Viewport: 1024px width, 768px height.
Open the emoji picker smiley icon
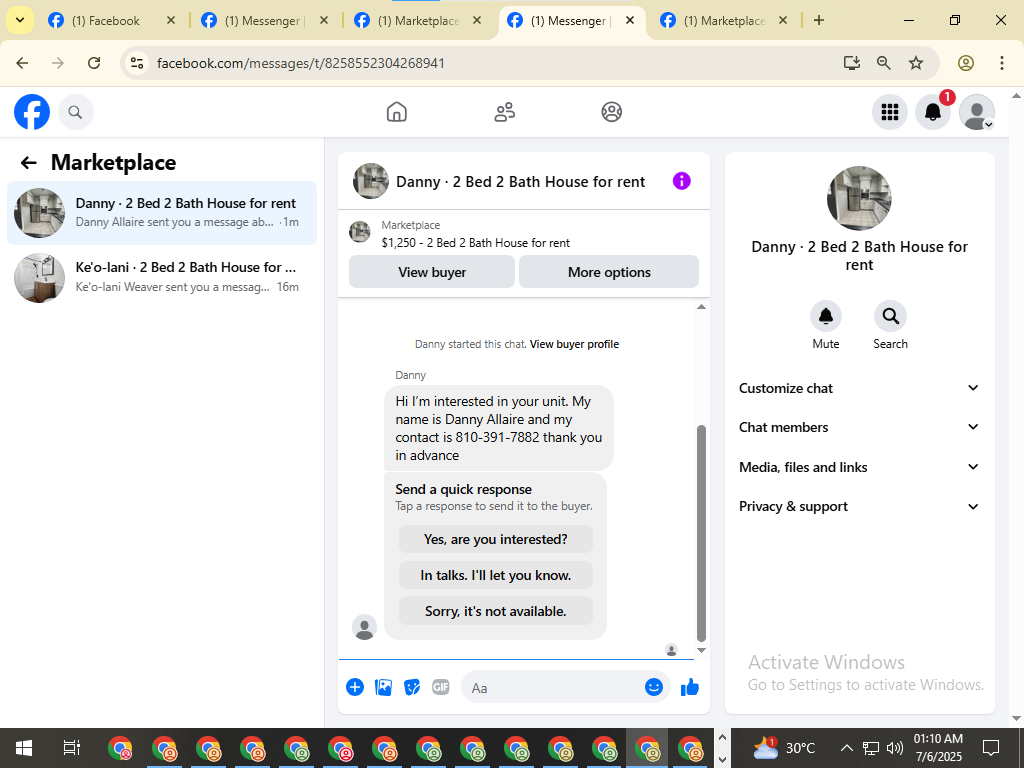click(654, 687)
